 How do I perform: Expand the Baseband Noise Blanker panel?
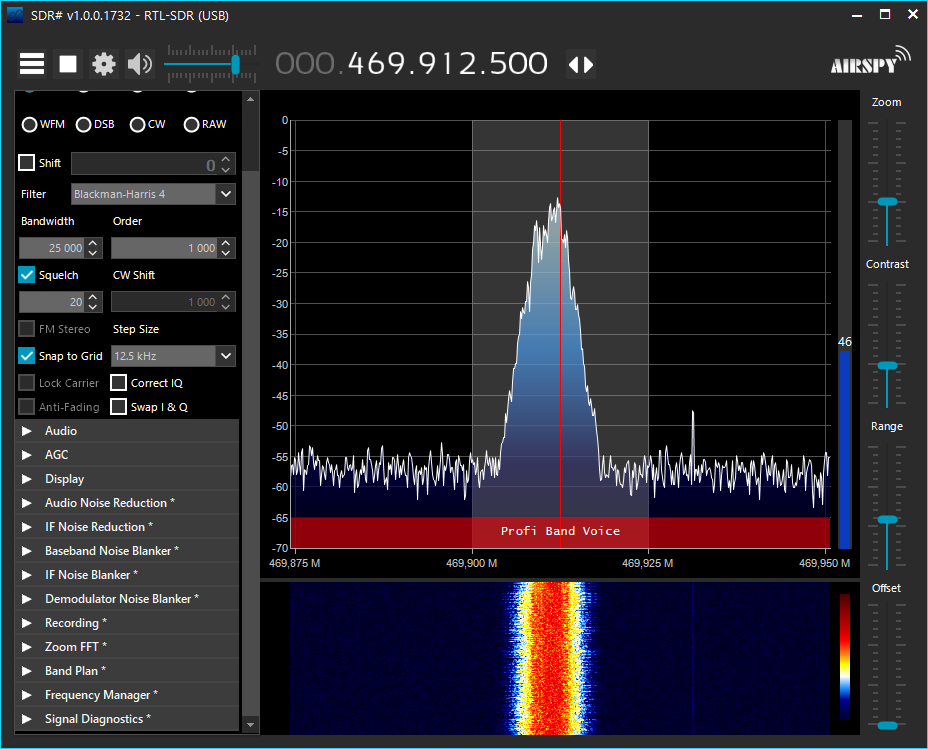coord(127,551)
